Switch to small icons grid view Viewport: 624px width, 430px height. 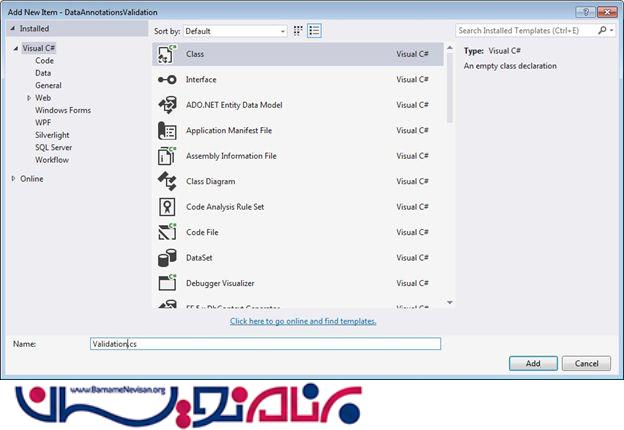click(298, 31)
